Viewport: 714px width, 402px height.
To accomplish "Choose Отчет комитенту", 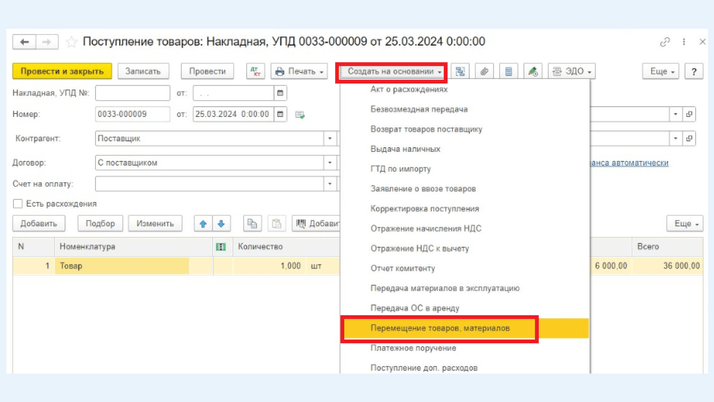I will click(465, 269).
